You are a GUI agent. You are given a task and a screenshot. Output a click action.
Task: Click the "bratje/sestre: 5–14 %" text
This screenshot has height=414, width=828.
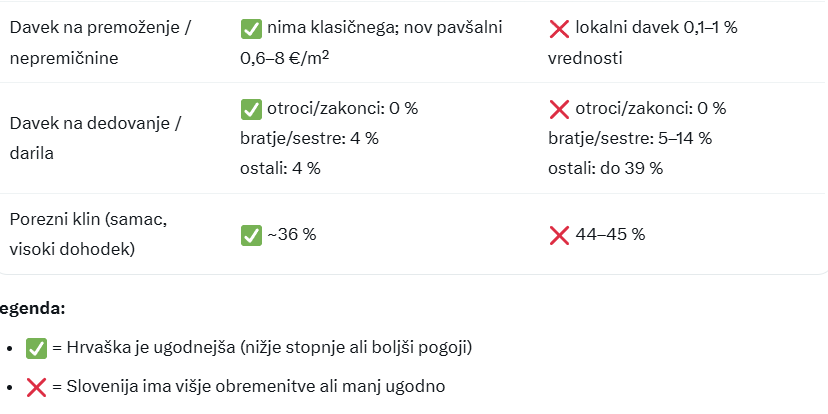click(x=629, y=138)
